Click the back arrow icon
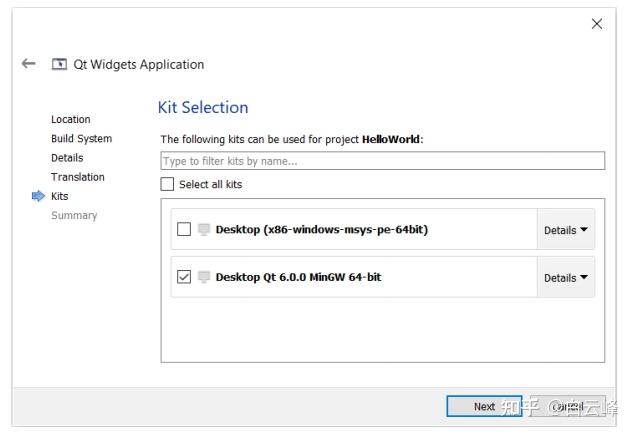Viewport: 635px width, 434px height. click(28, 64)
